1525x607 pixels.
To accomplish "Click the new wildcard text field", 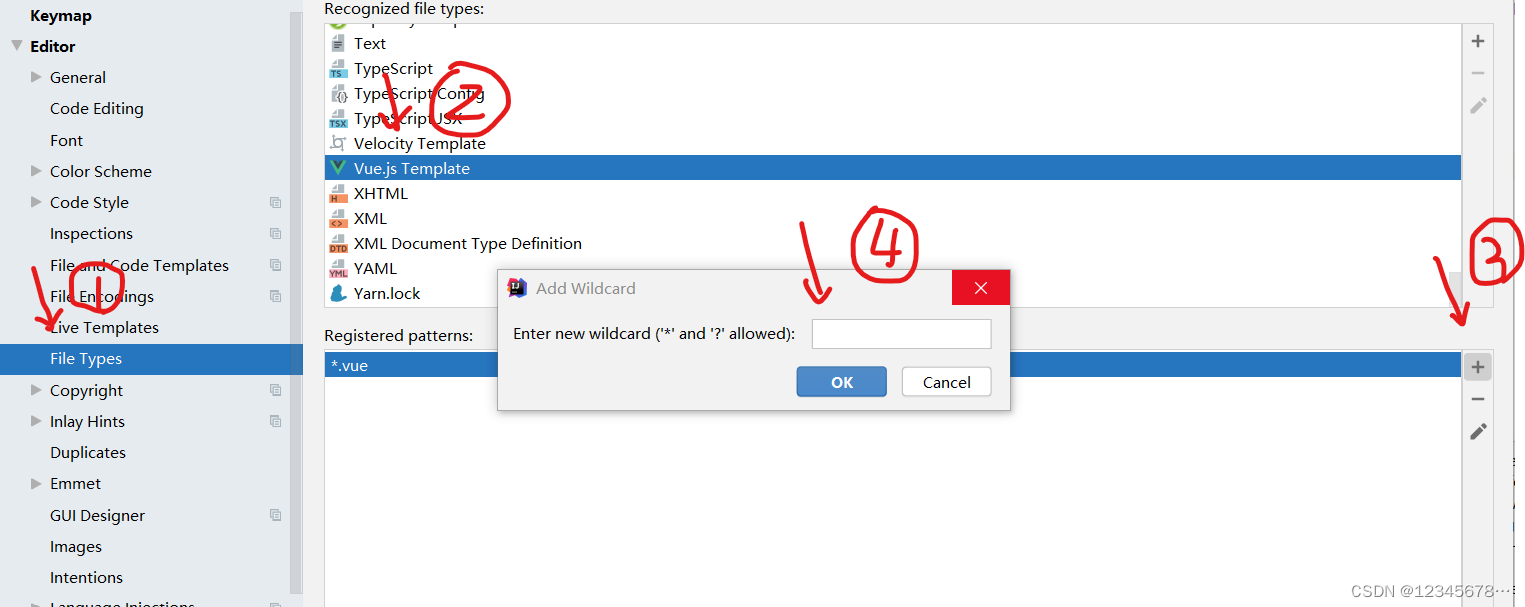I will 901,334.
